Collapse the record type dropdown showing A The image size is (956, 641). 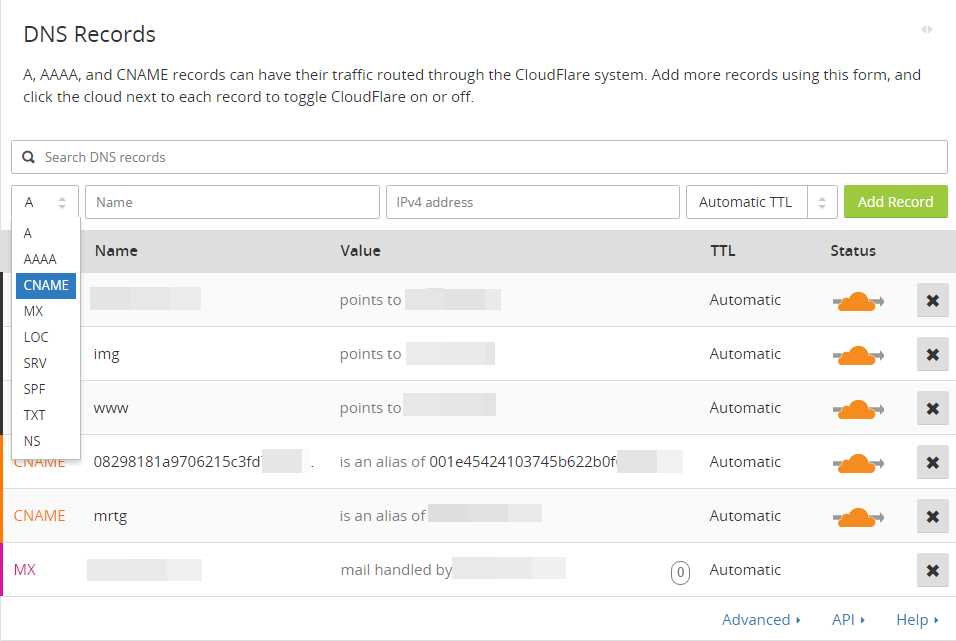(45, 202)
